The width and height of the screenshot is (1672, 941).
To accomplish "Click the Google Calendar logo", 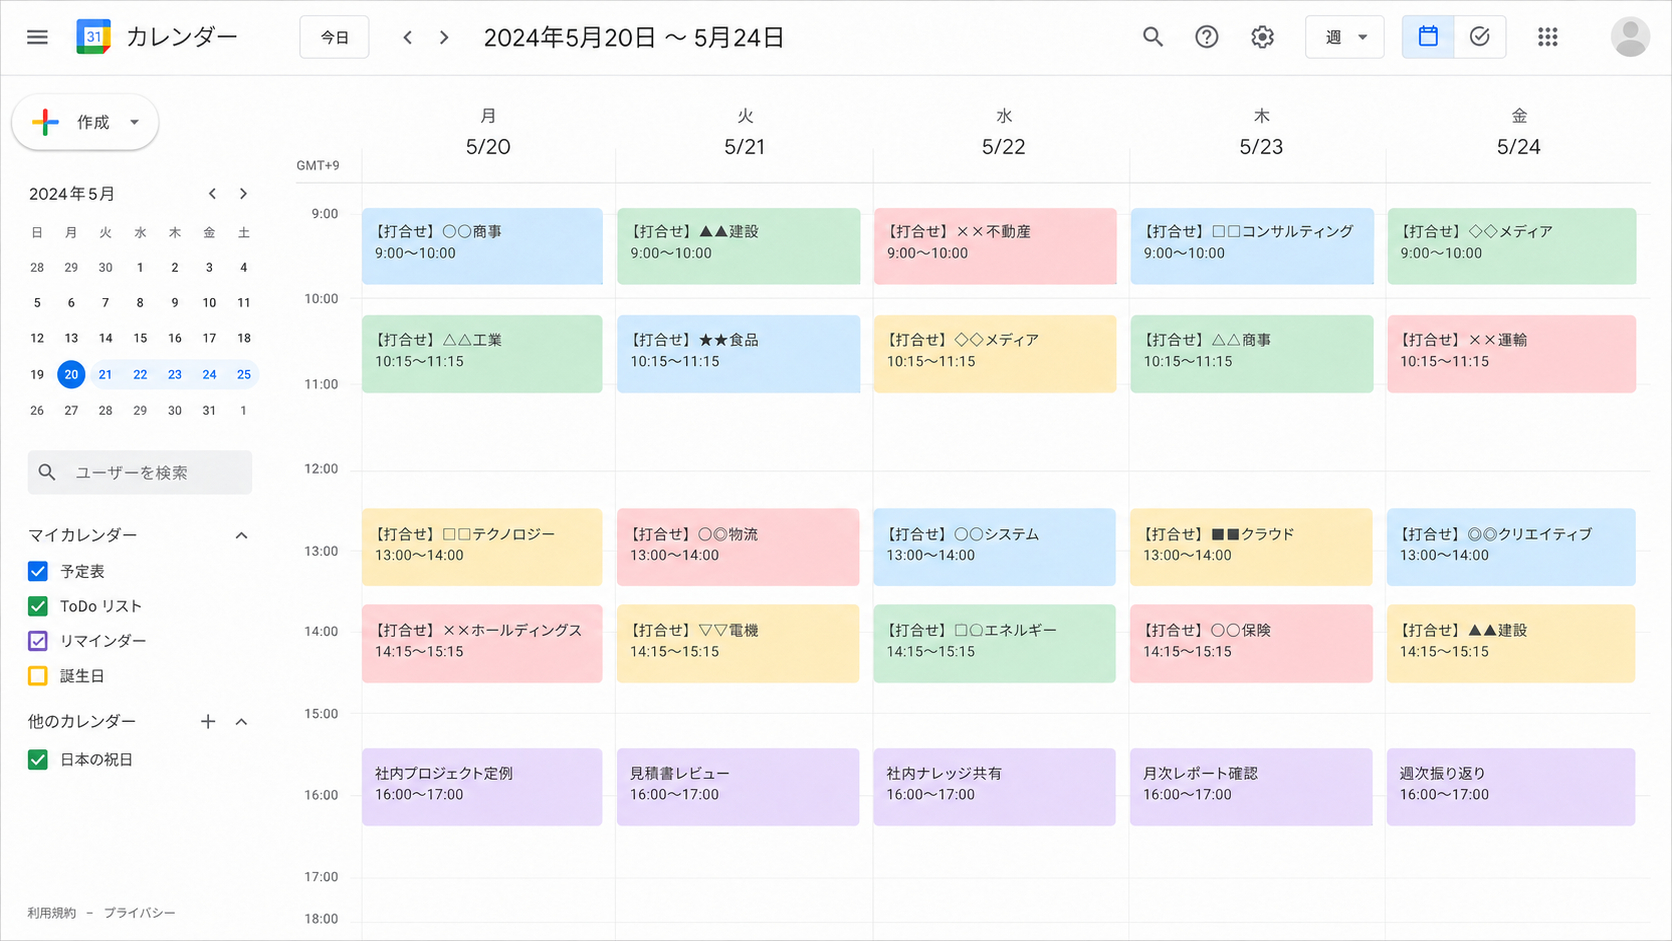I will 93,37.
